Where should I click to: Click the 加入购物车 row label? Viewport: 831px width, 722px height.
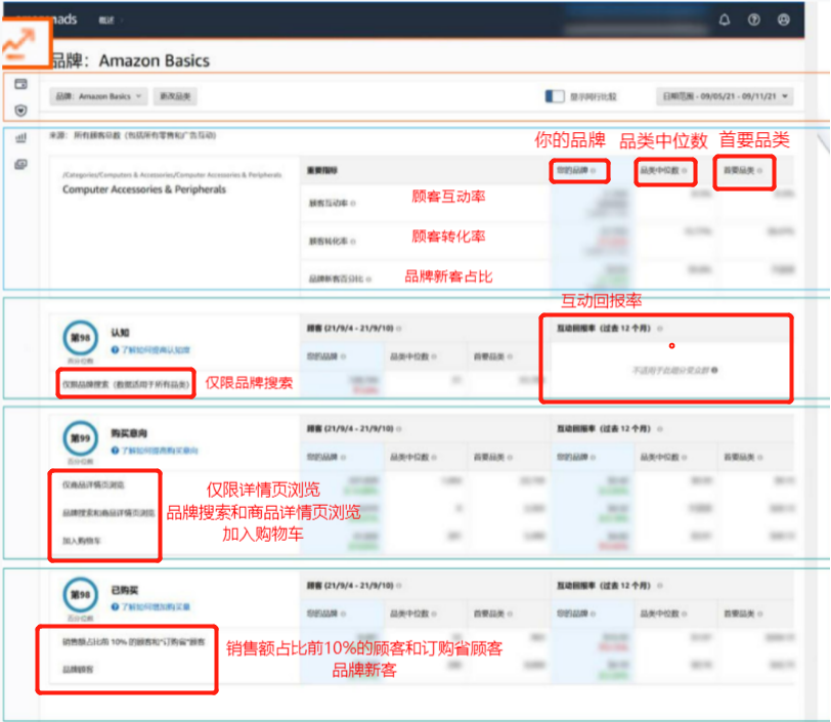81,541
